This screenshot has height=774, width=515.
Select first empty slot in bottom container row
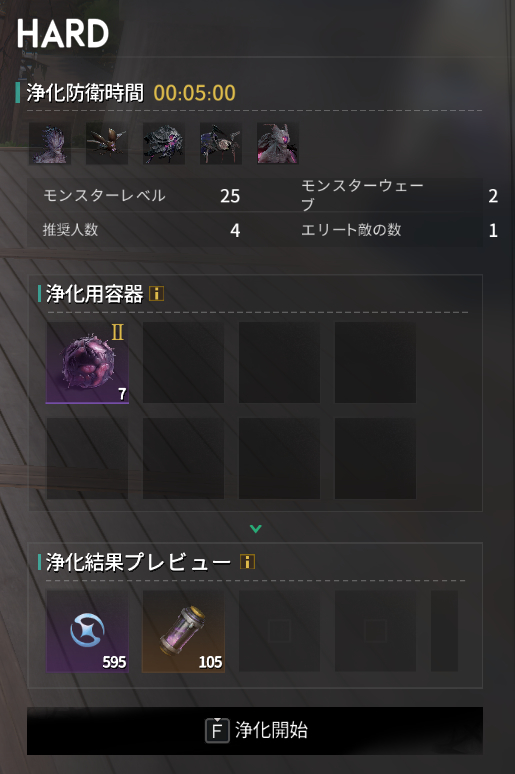coord(87,459)
